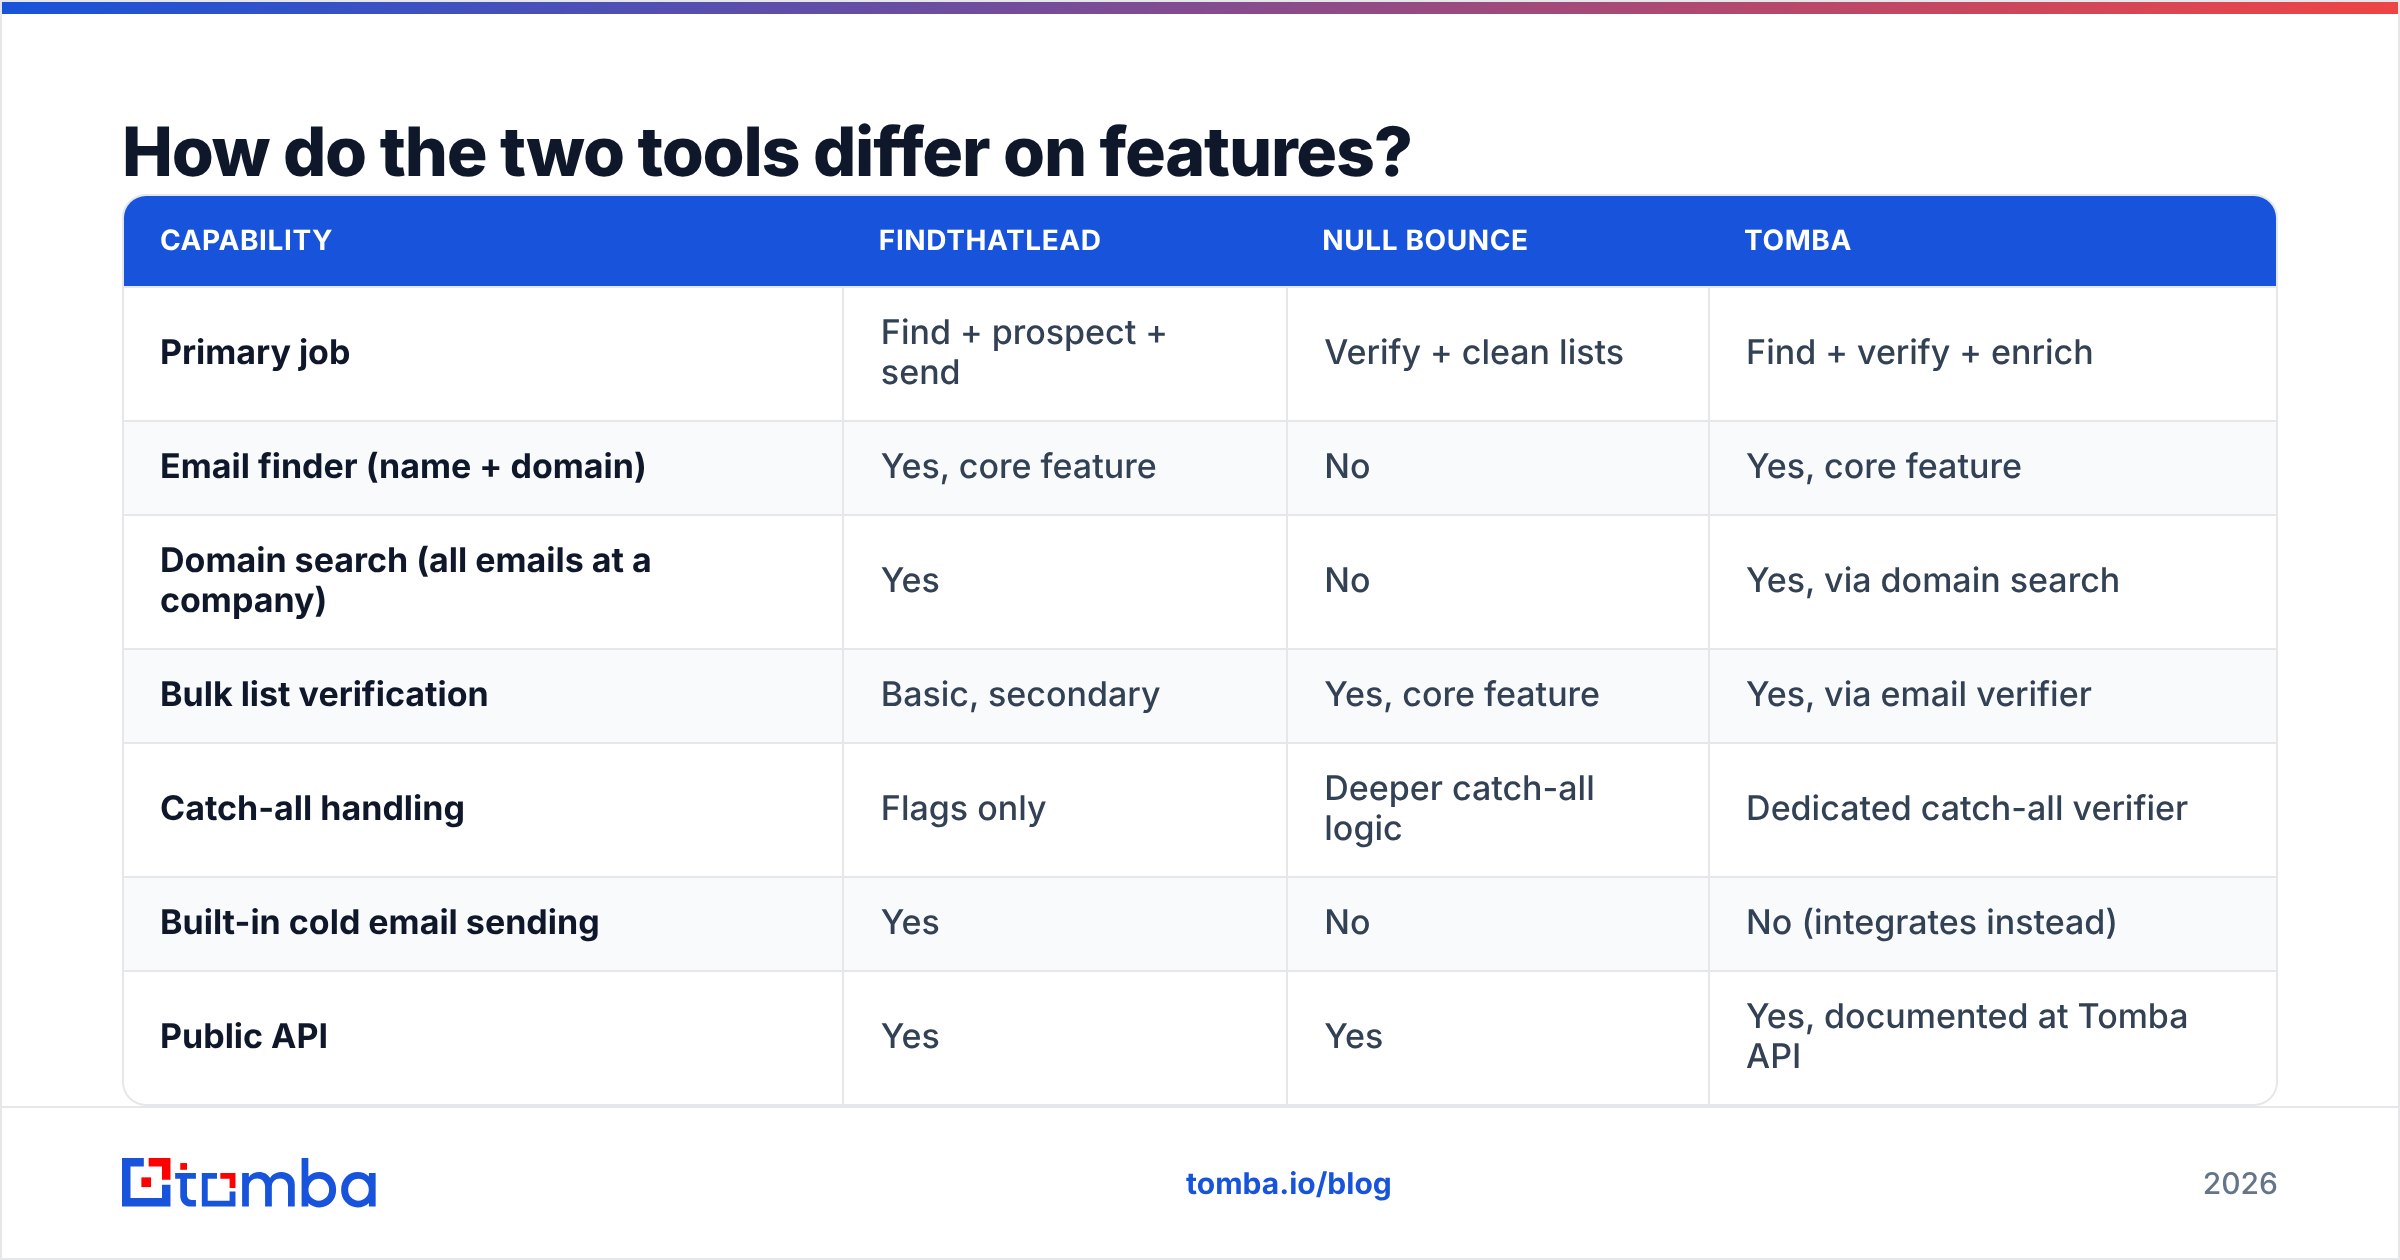The width and height of the screenshot is (2400, 1260).
Task: Click Null Bounce 'No' in Email finder row
Action: pos(1347,466)
